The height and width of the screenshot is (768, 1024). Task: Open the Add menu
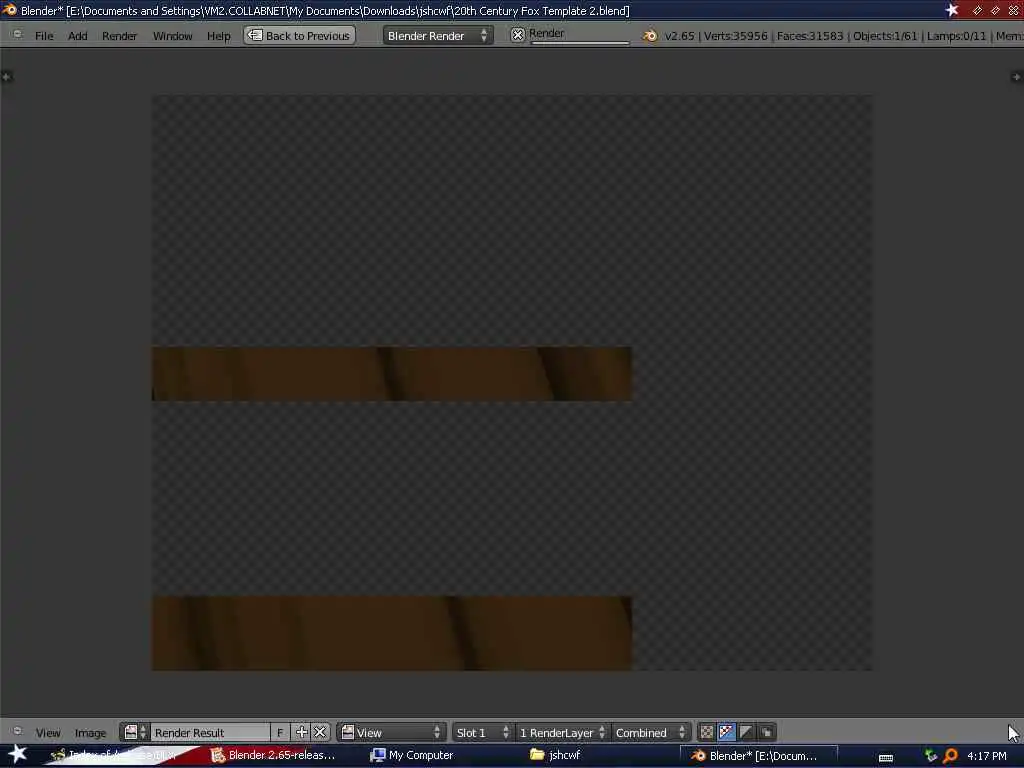[77, 36]
